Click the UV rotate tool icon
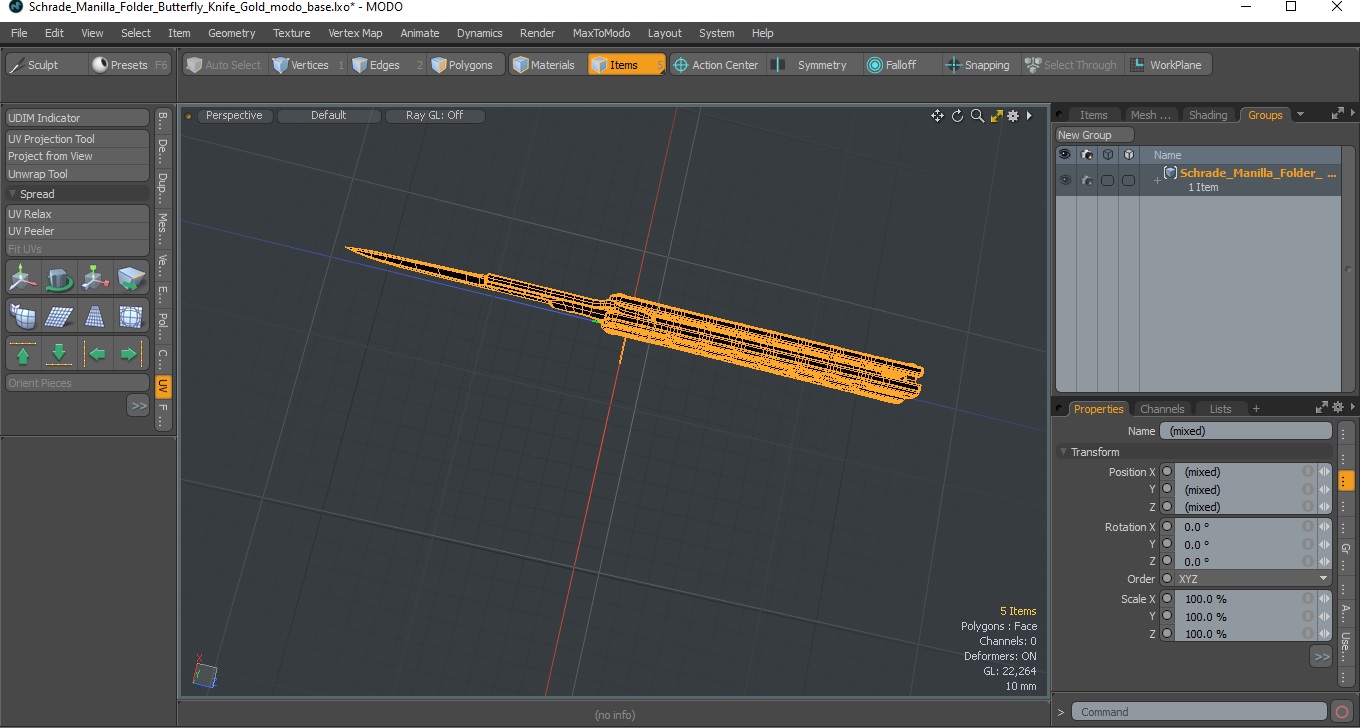 coord(59,278)
